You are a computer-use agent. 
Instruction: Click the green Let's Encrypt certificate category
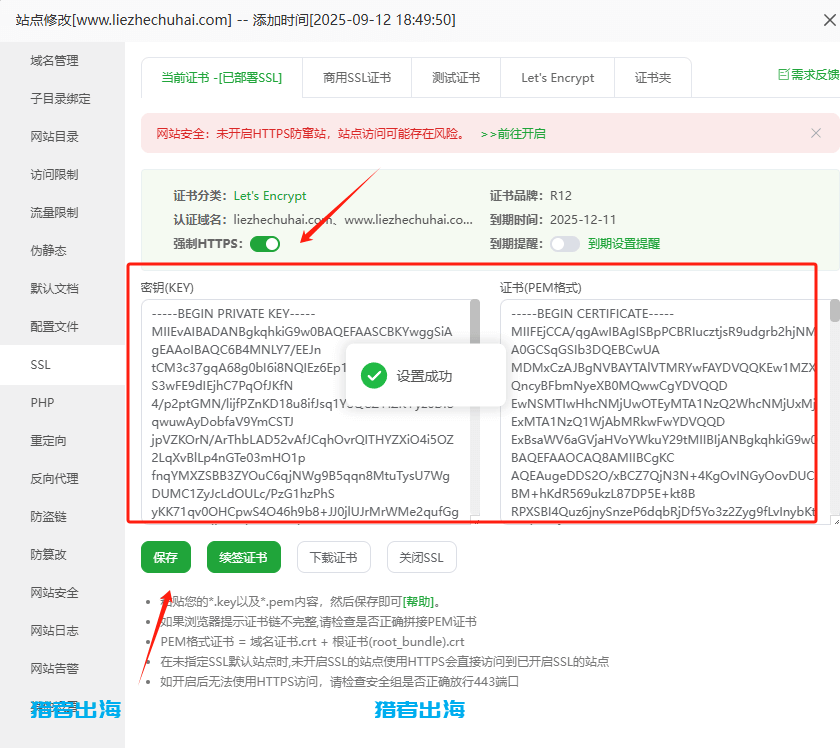point(270,196)
